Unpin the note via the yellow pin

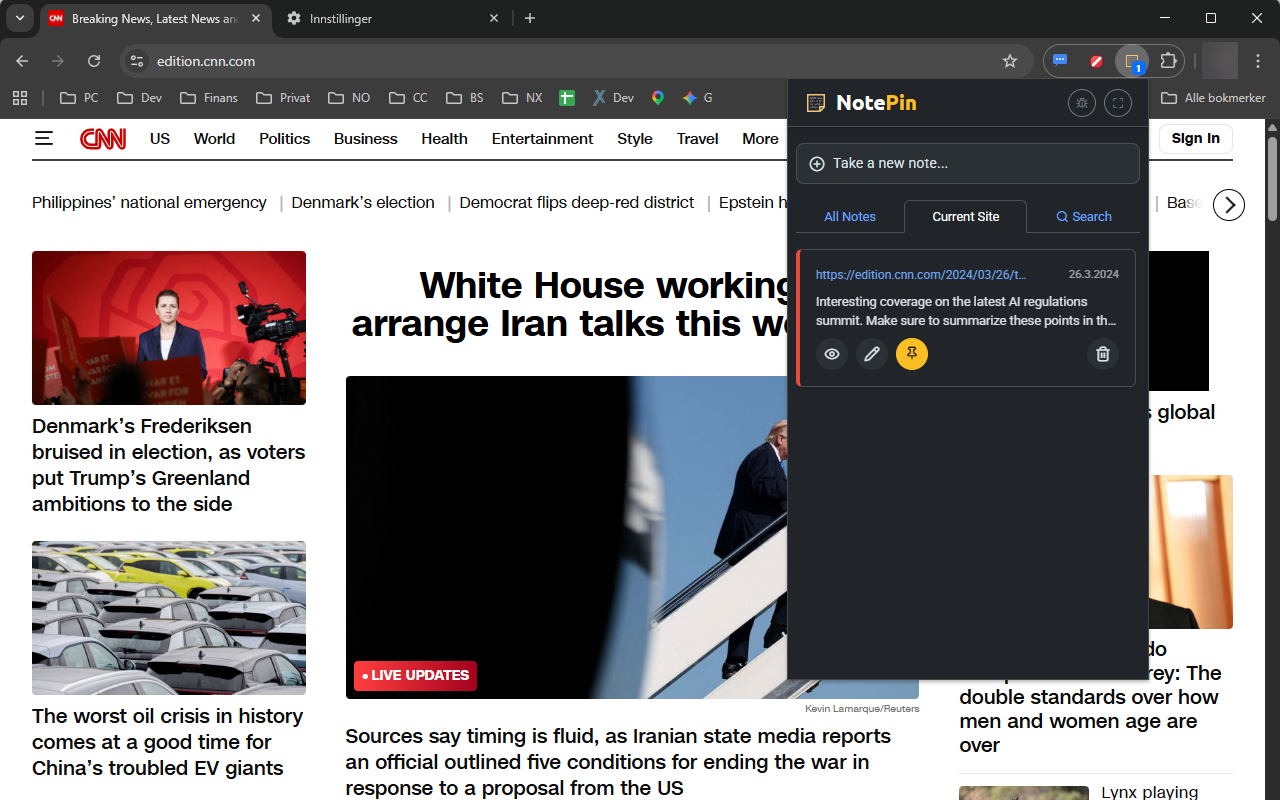click(911, 353)
